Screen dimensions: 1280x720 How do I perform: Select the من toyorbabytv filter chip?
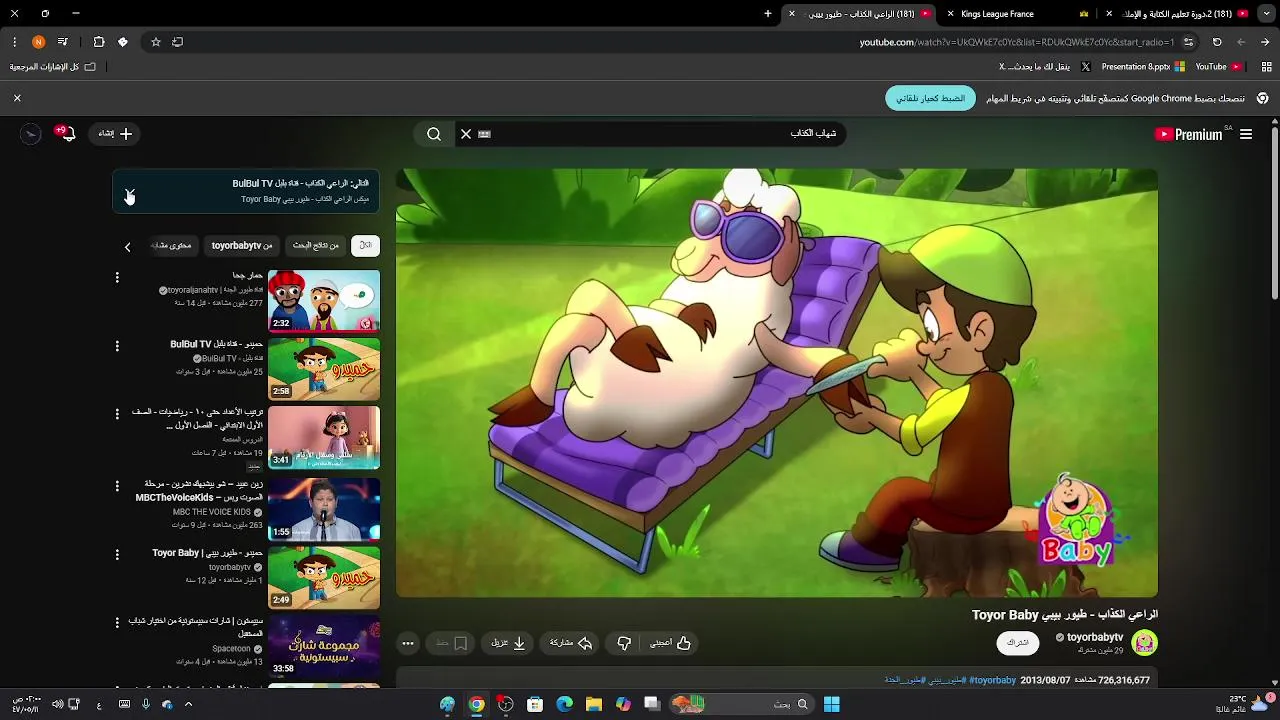coord(242,245)
